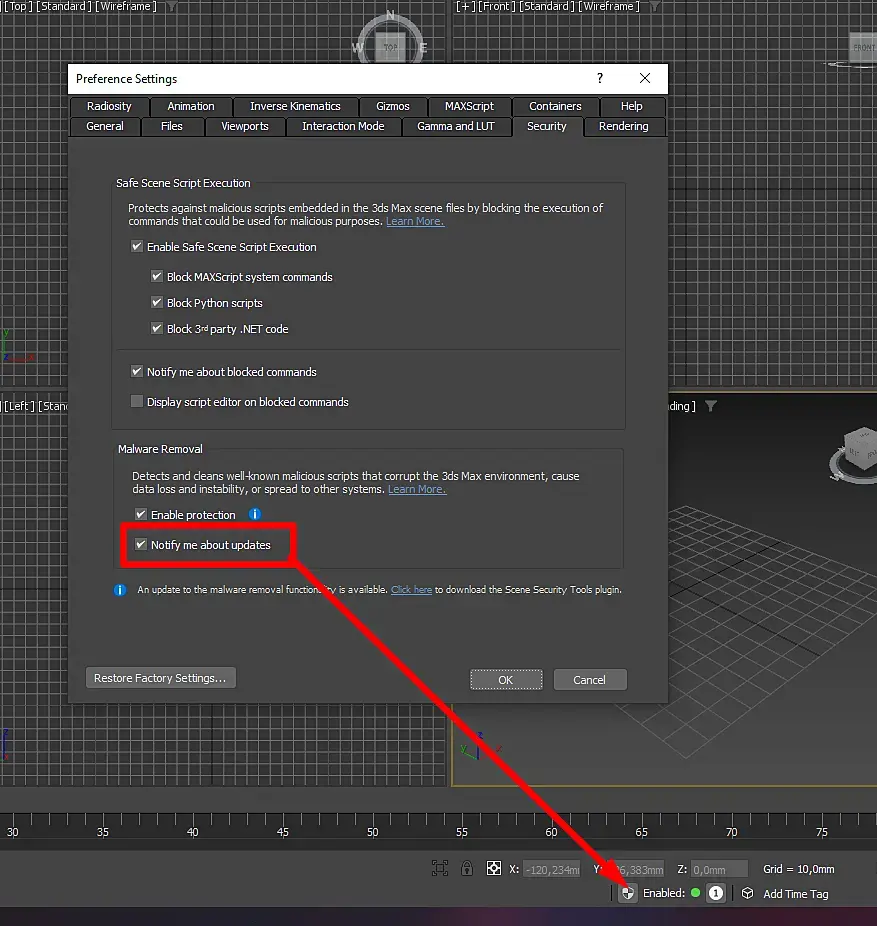The width and height of the screenshot is (877, 926).
Task: Open the security shield status icon
Action: click(x=628, y=893)
